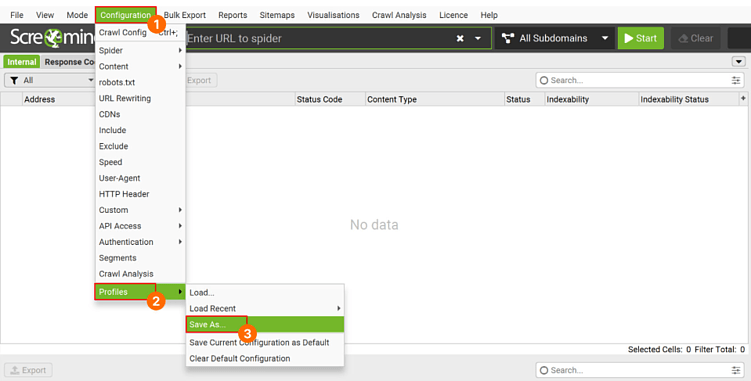The image size is (751, 381).
Task: Choose Speed option
Action: [140, 162]
